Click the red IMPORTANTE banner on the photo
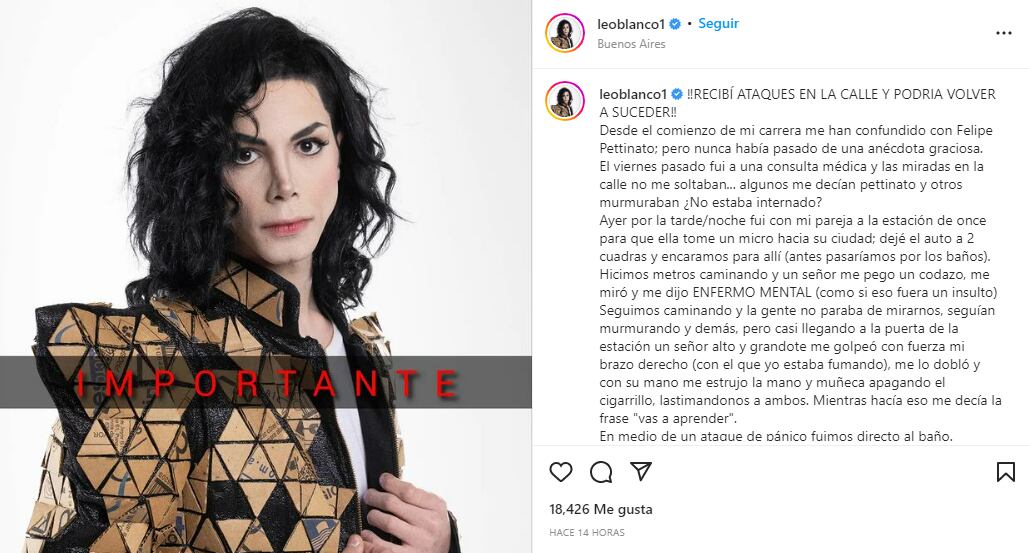 click(266, 383)
